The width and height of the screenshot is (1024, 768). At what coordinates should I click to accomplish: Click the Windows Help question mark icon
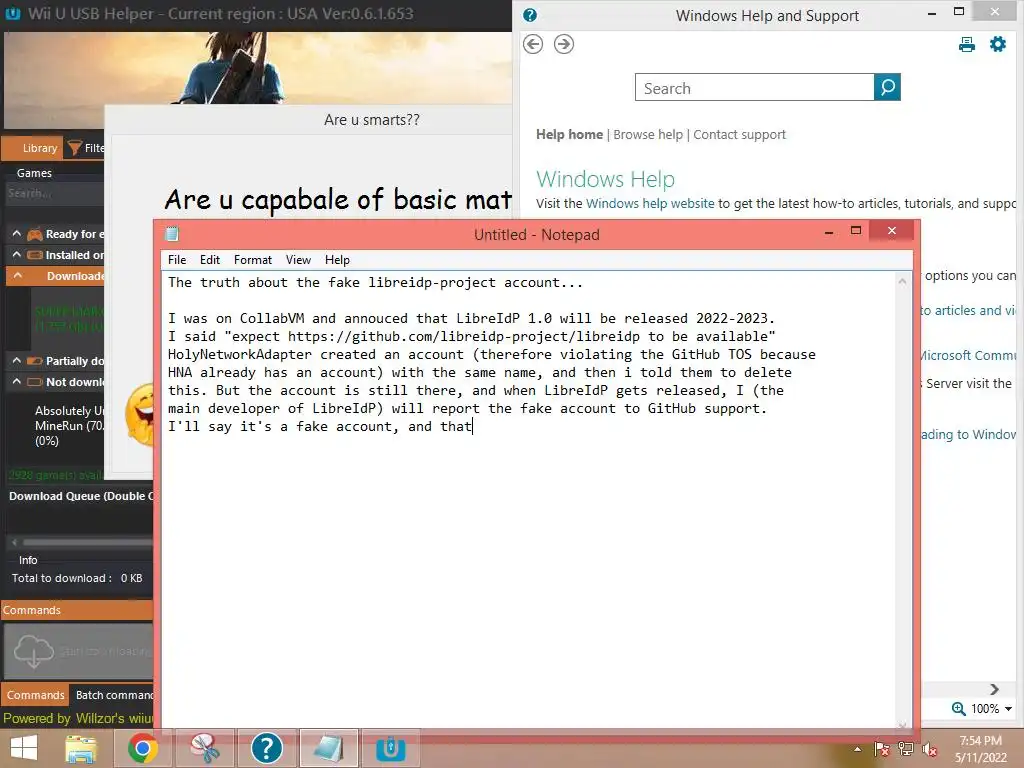click(530, 15)
